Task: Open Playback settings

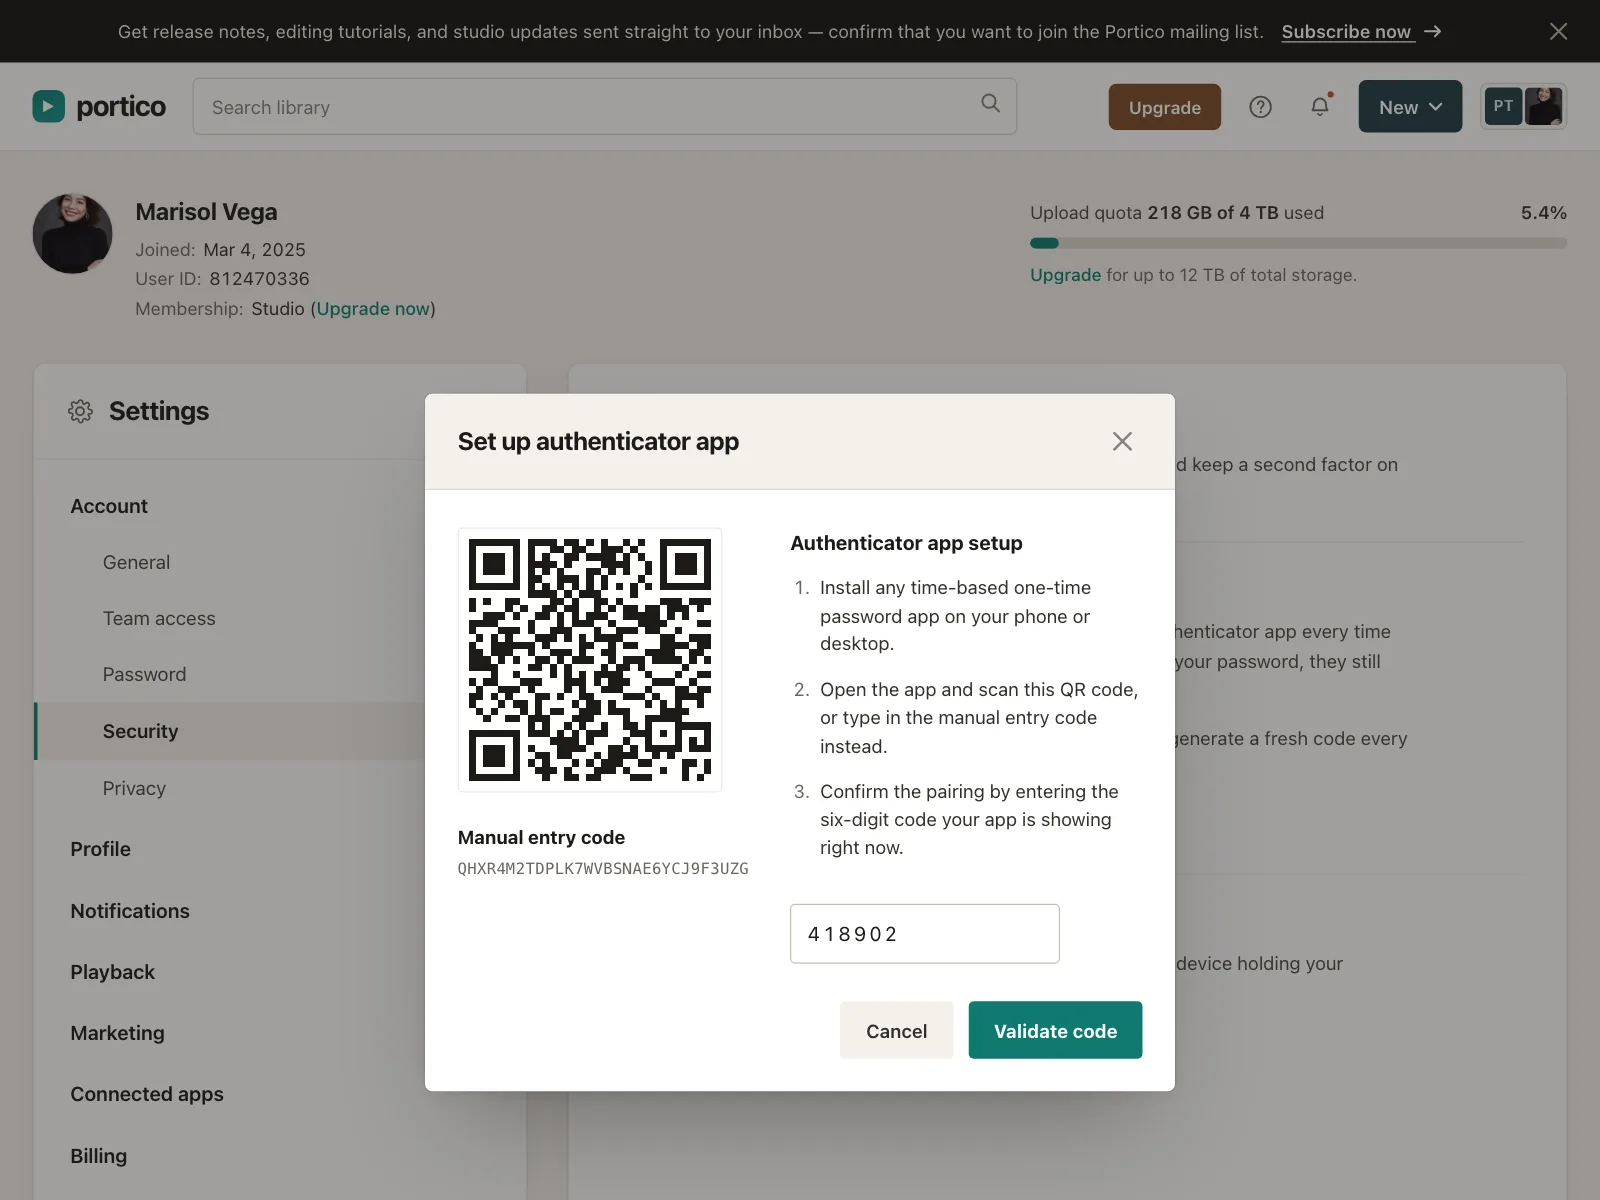Action: 112,972
